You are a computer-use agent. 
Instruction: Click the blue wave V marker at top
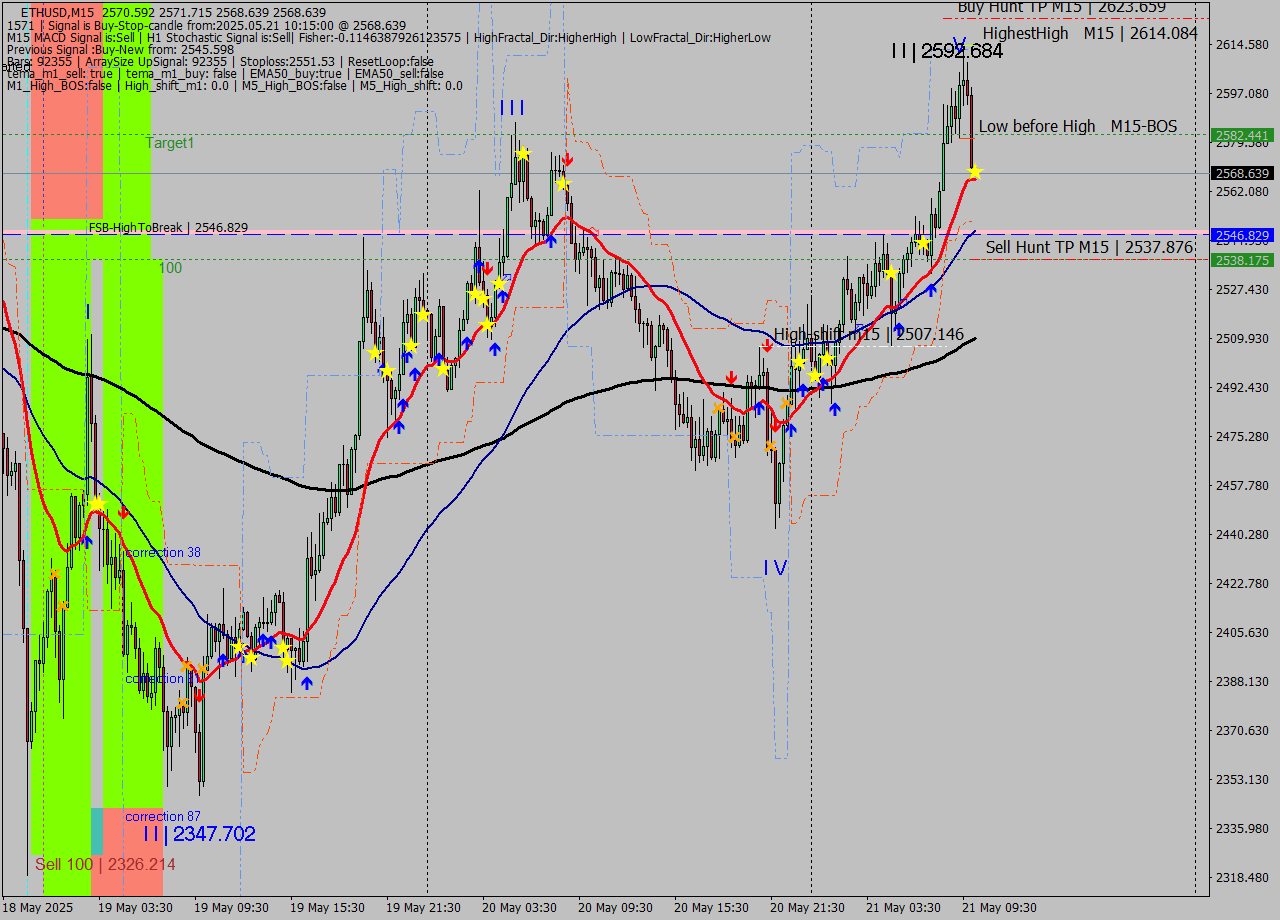[958, 44]
